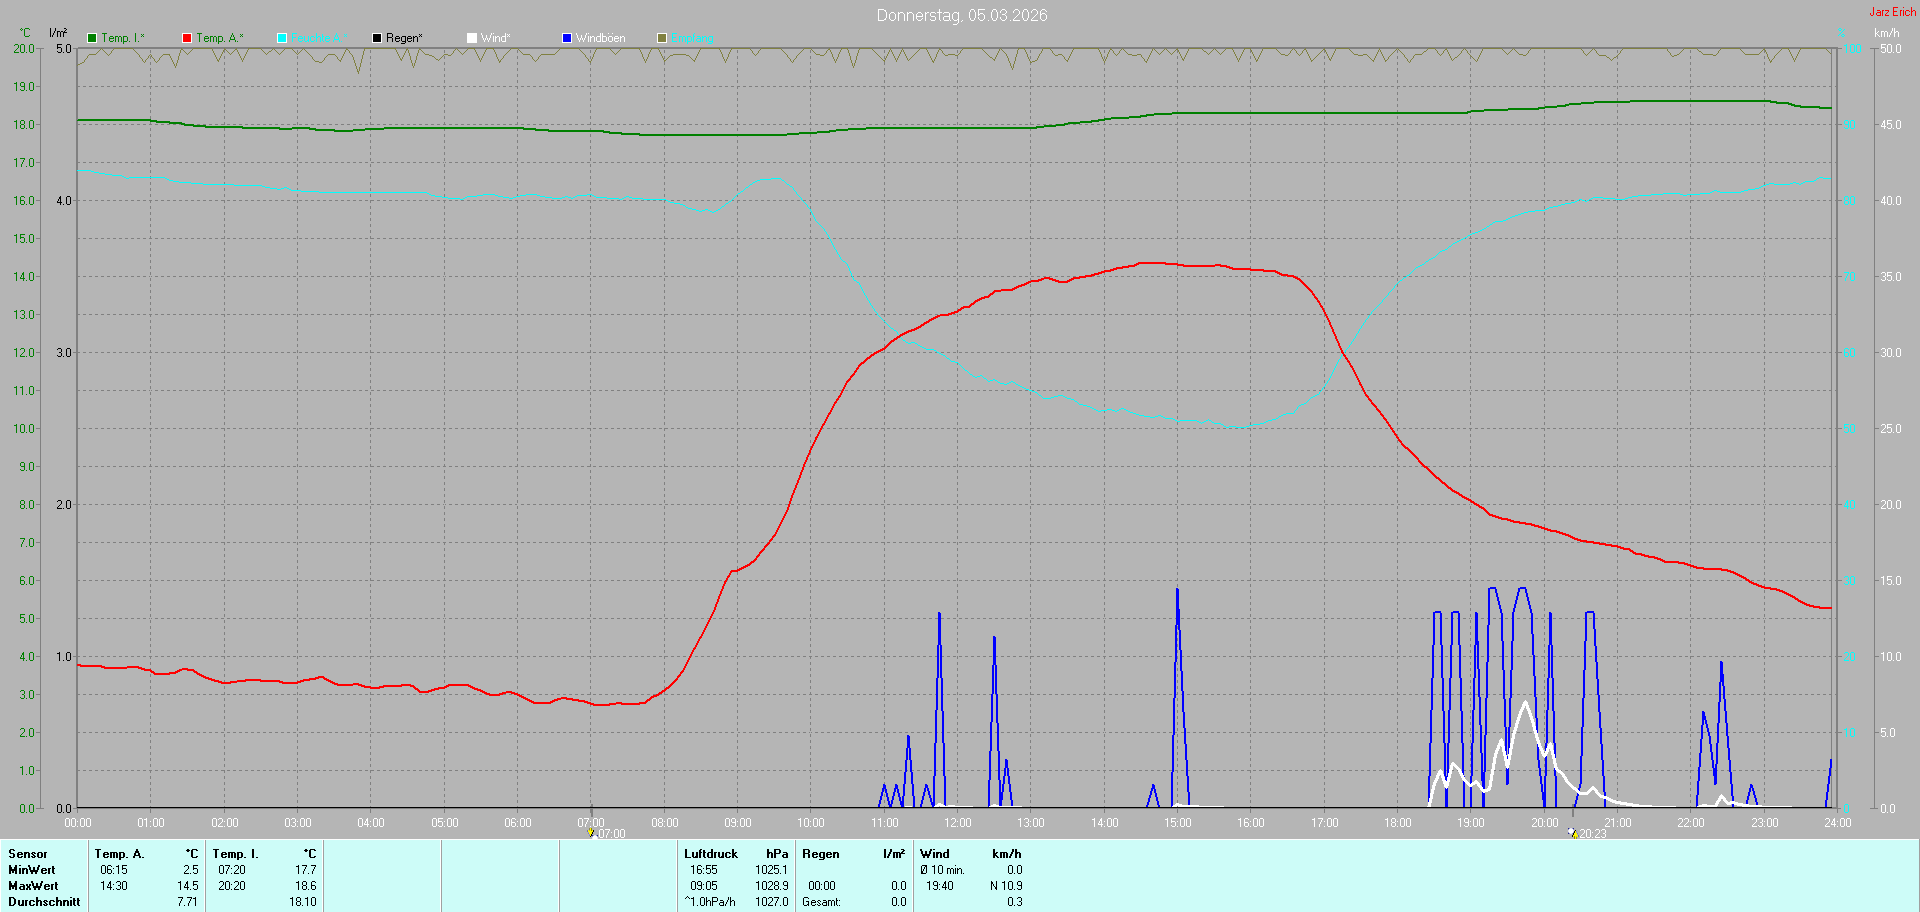Click the Luftdruck column header
The width and height of the screenshot is (1920, 912).
pos(711,854)
